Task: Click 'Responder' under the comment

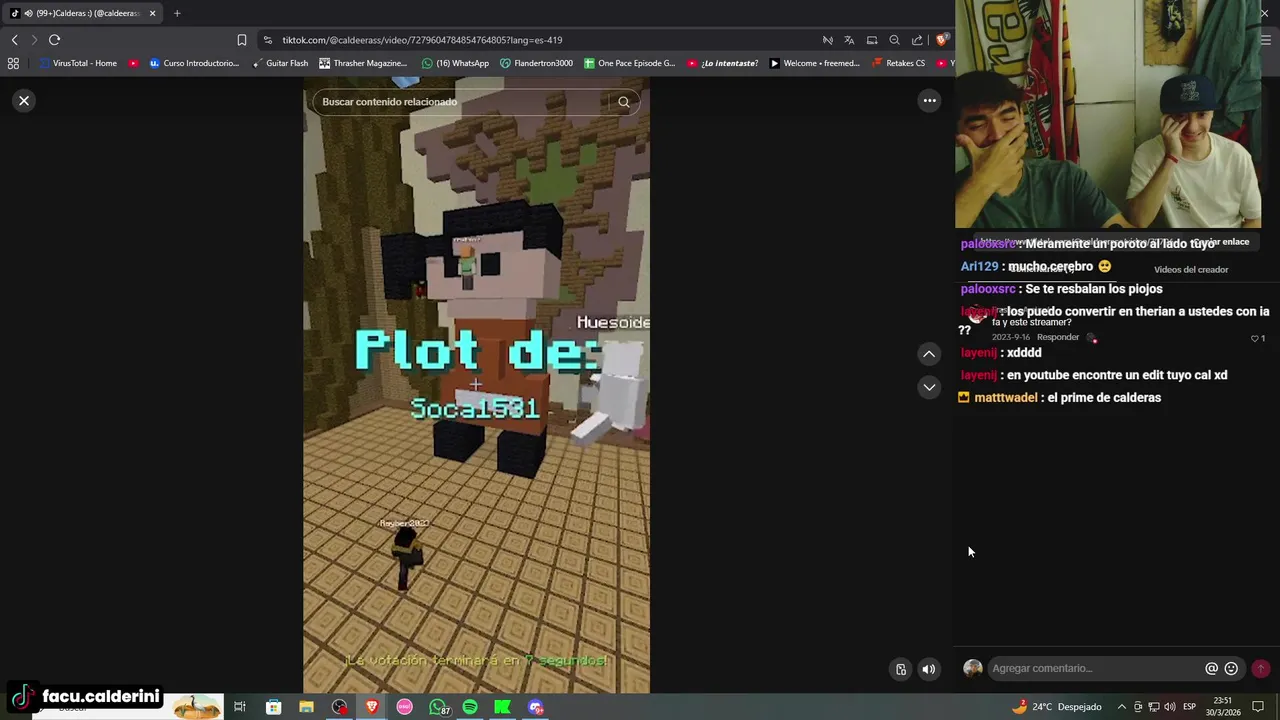Action: click(1058, 337)
